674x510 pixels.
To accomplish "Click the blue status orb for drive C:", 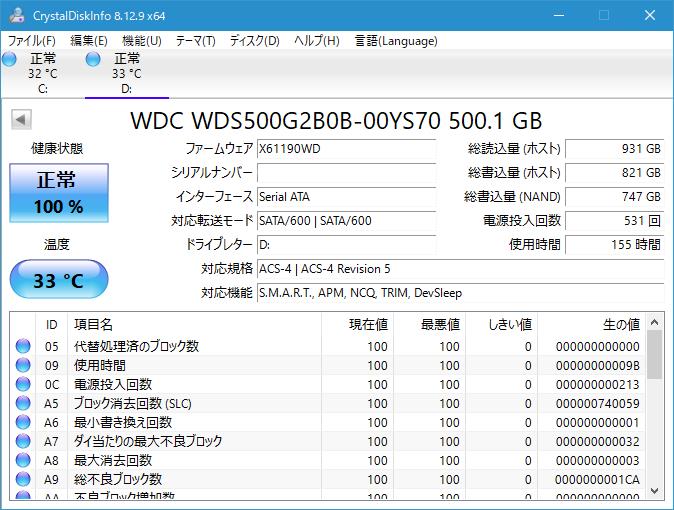I will pyautogui.click(x=9, y=59).
